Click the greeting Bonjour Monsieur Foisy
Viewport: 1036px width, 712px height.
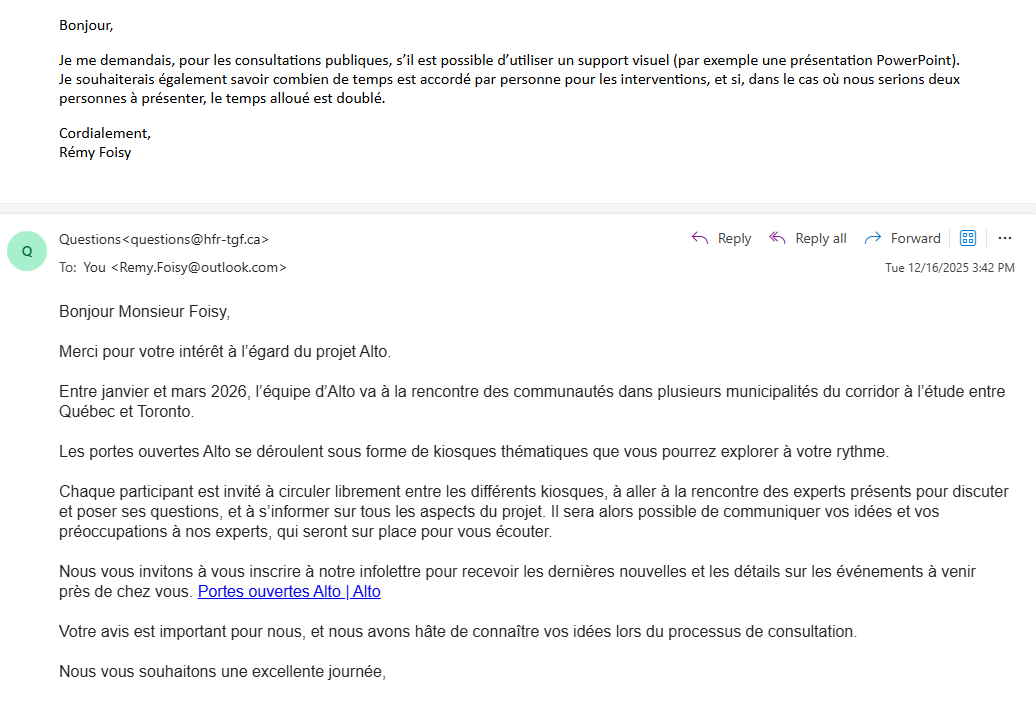(144, 311)
